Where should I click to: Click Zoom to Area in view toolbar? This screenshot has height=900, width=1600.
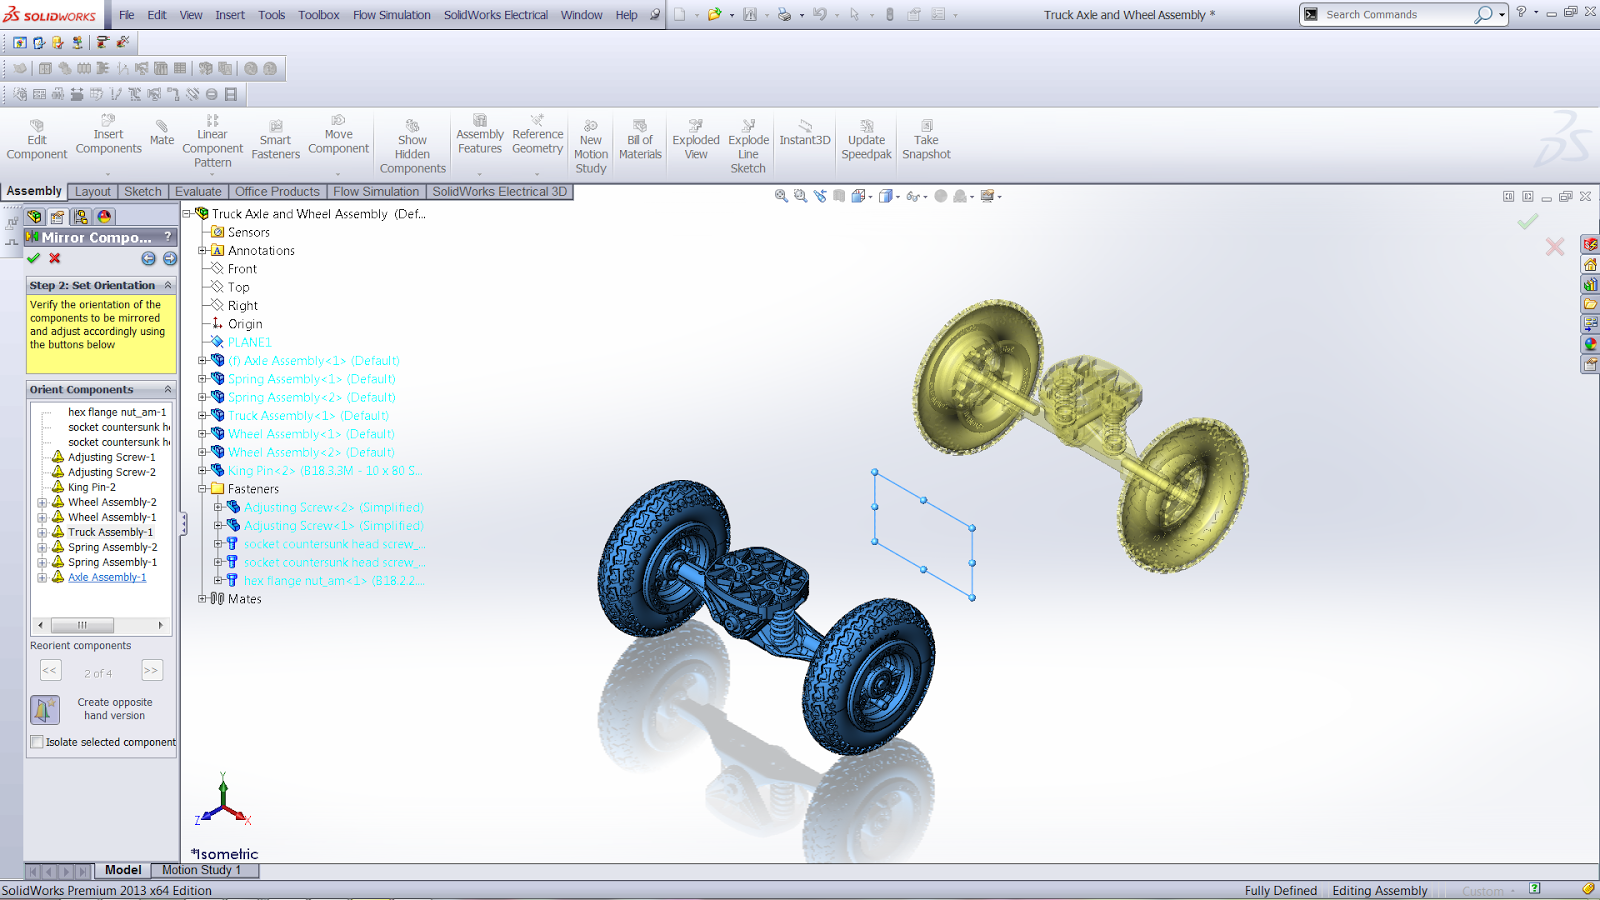[800, 196]
